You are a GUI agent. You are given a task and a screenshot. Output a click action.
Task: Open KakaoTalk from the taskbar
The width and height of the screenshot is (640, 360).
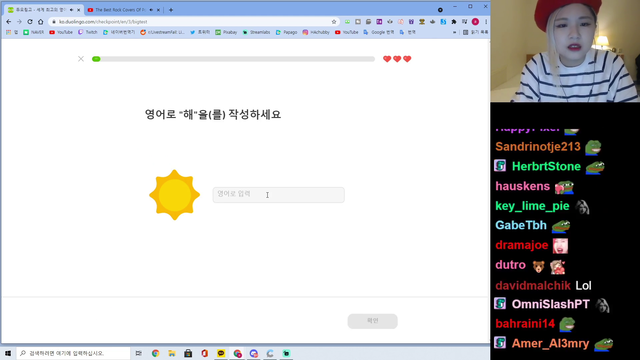221,353
